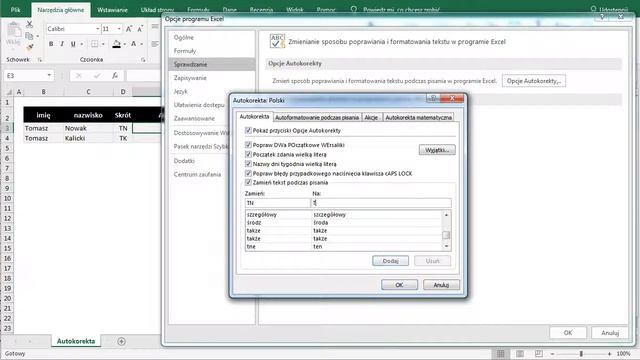Toggle Nazwy dni tygodnia wielką literą checkbox
The height and width of the screenshot is (360, 640).
point(248,164)
